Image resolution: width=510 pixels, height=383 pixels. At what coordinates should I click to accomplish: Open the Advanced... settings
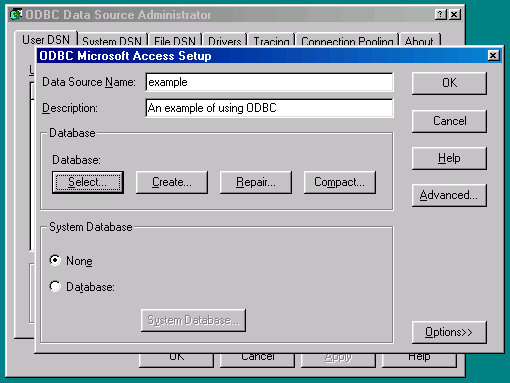point(449,195)
